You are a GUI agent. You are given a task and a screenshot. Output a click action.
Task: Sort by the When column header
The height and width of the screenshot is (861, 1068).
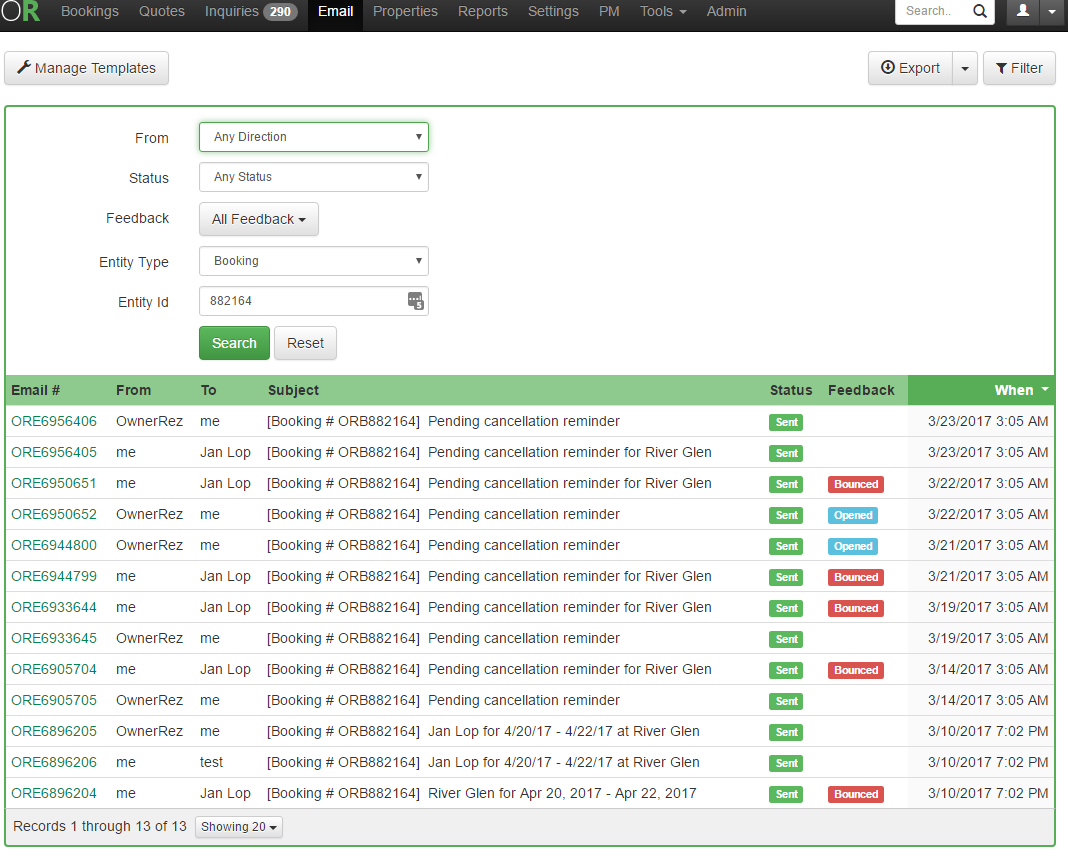1014,390
